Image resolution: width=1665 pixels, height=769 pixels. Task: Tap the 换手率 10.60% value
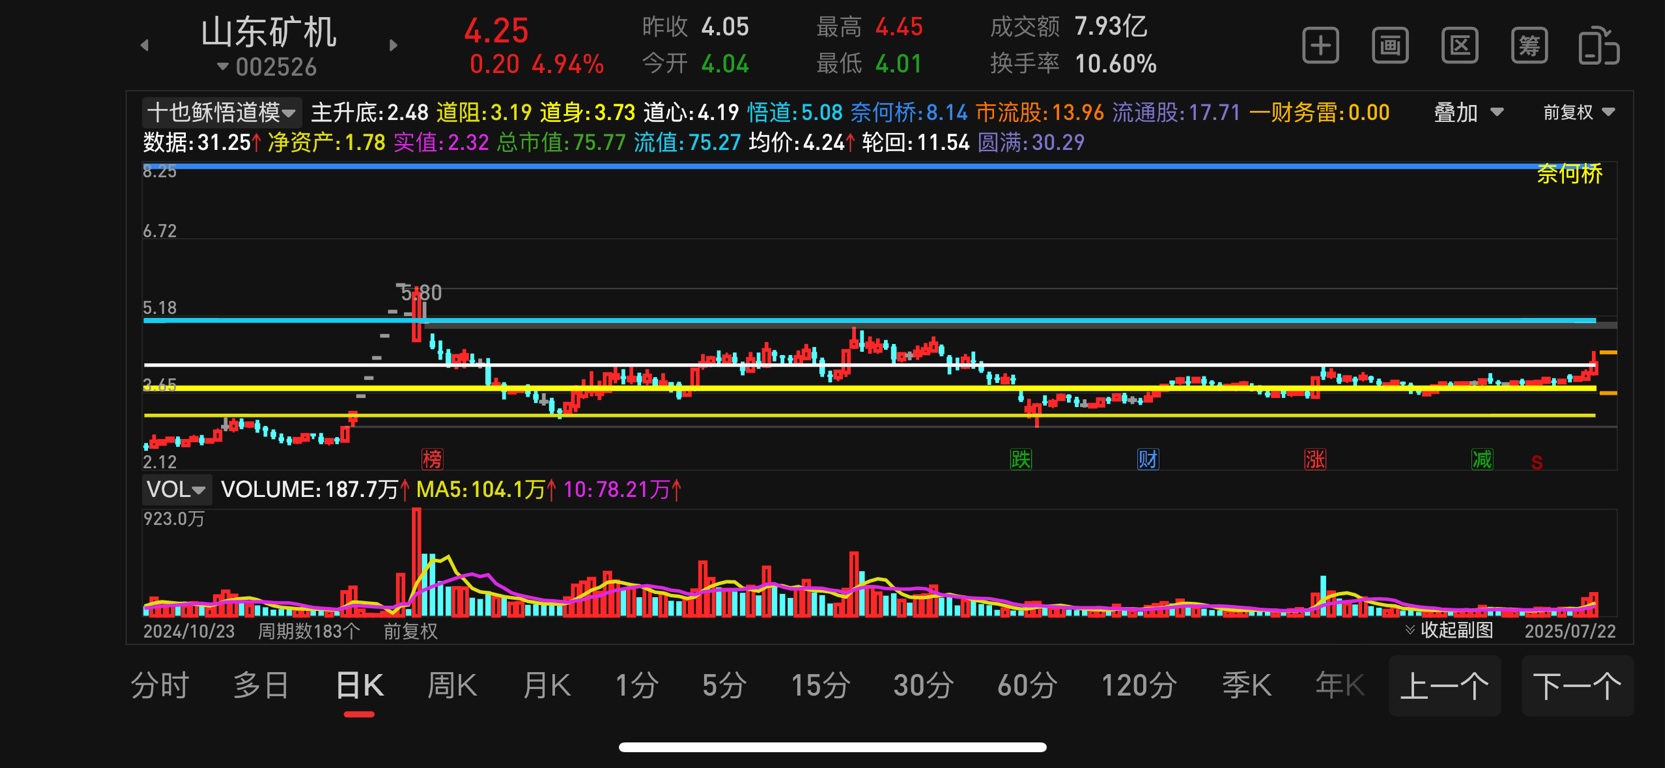click(1115, 65)
